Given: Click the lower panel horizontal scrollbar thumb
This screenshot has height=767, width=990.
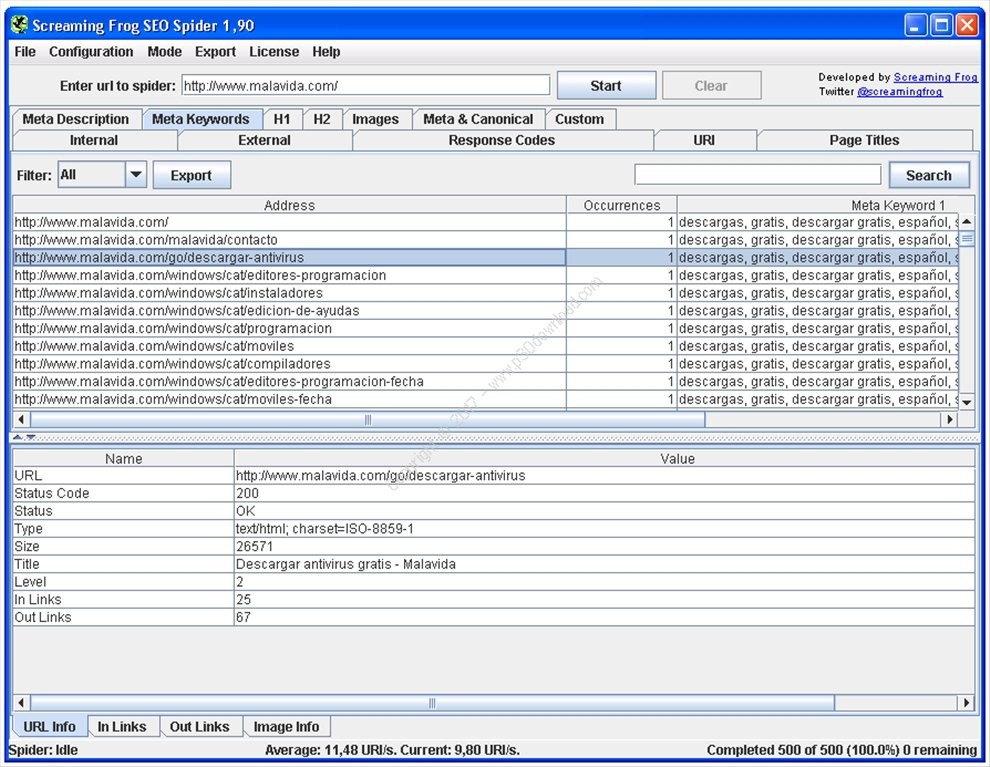Looking at the screenshot, I should pos(432,702).
